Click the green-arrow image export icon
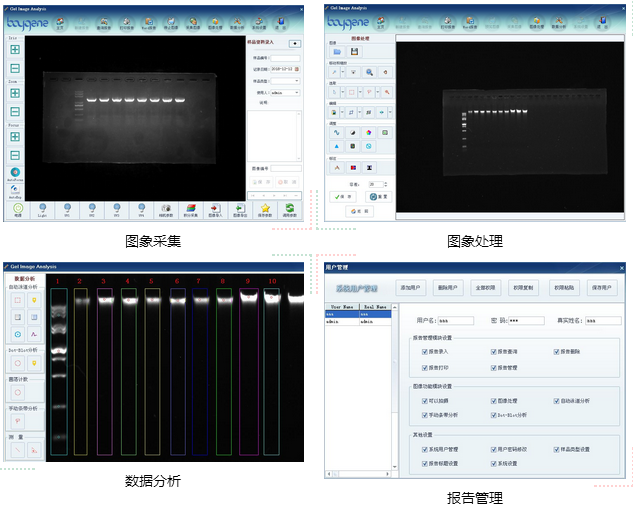 (240, 210)
